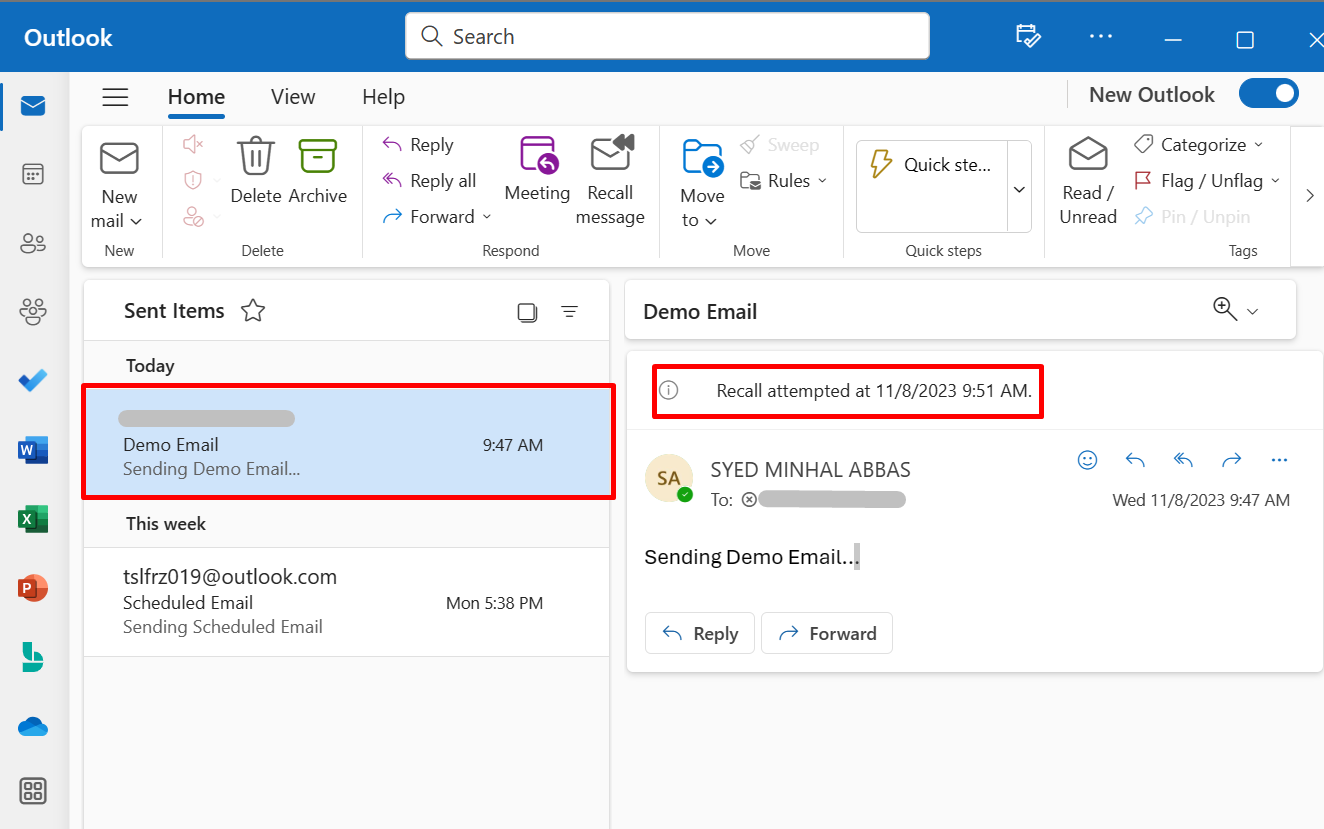Click the Forward button below the message
1324x829 pixels.
coord(826,633)
